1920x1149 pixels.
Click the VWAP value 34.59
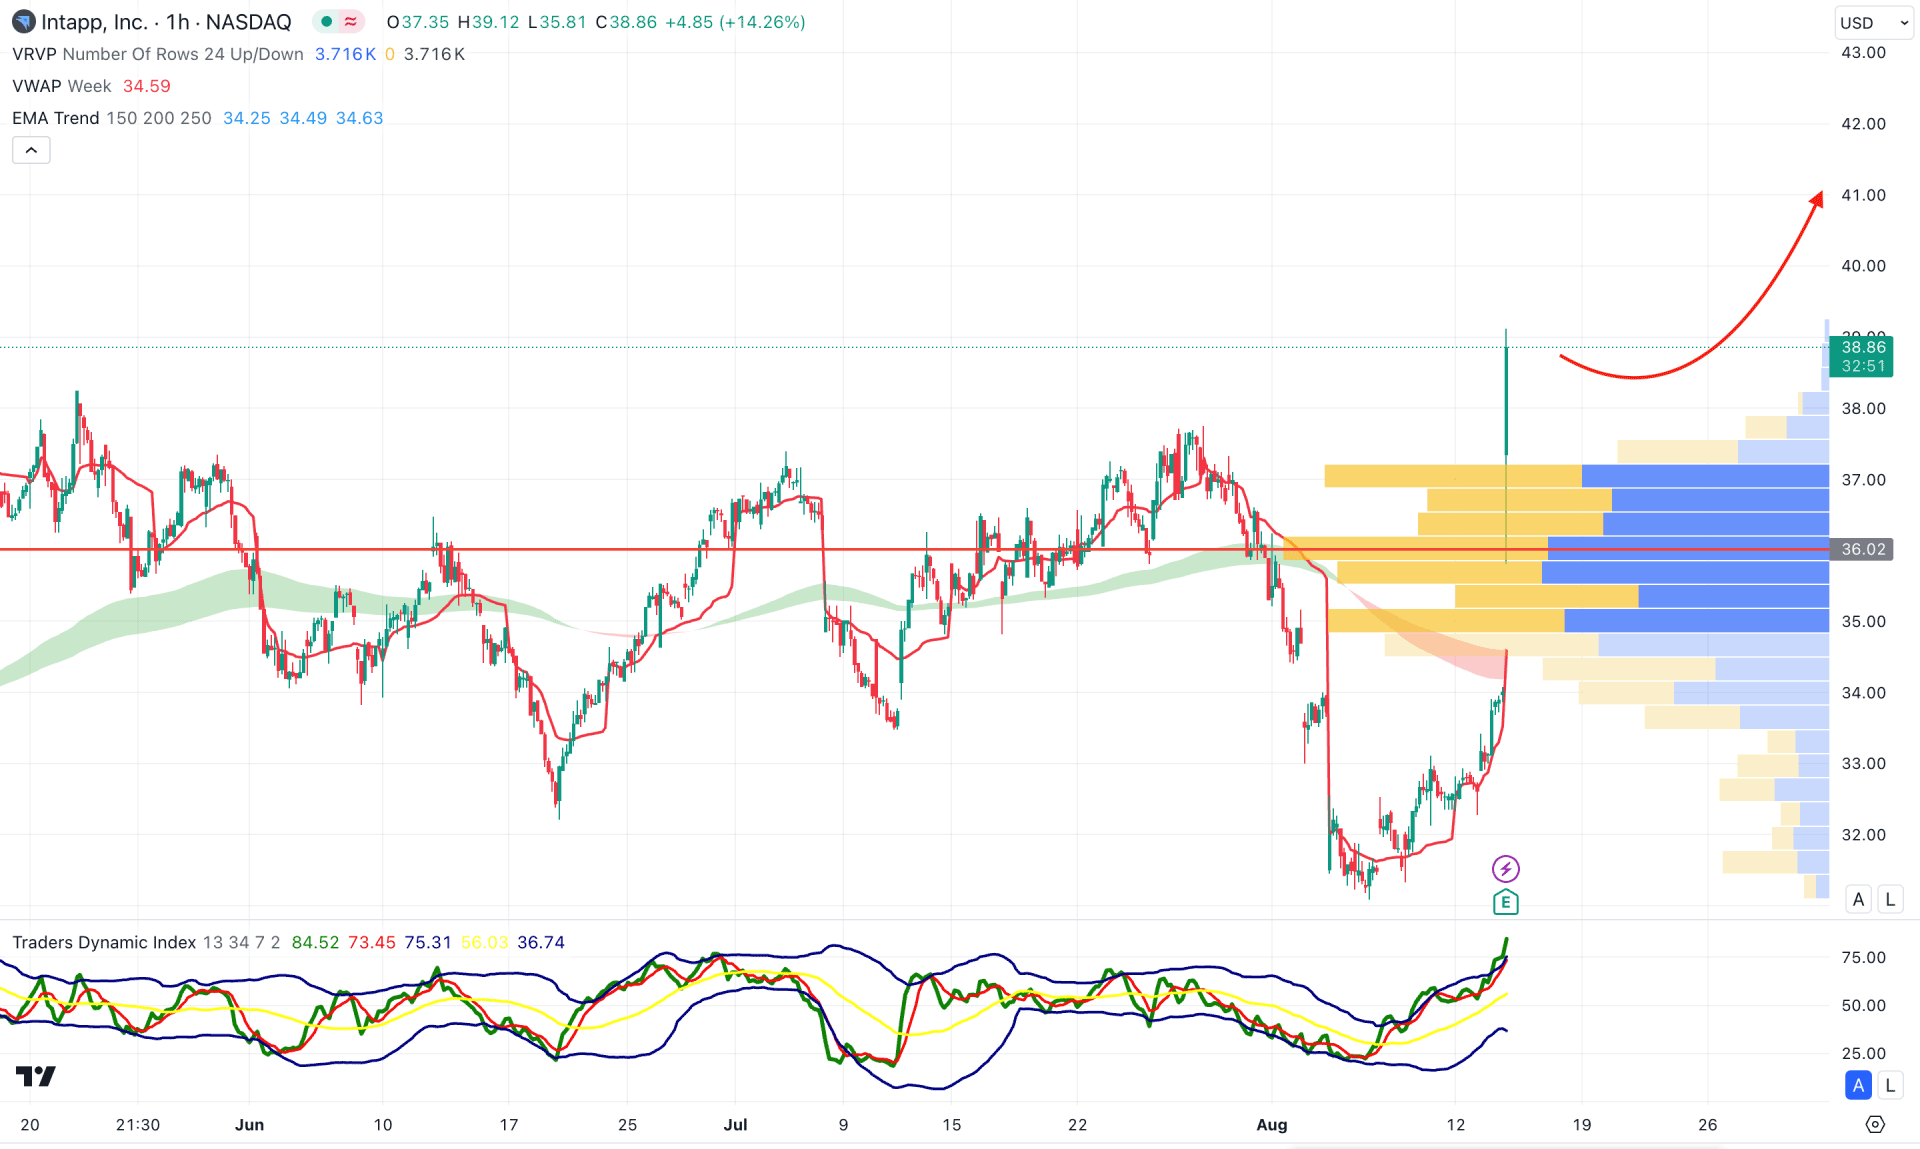(x=147, y=86)
